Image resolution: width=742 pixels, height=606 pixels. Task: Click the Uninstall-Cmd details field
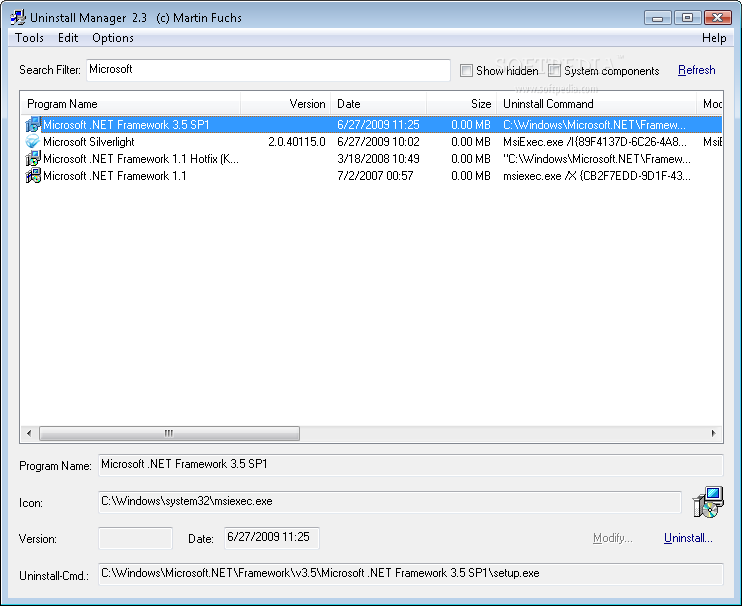pyautogui.click(x=410, y=574)
